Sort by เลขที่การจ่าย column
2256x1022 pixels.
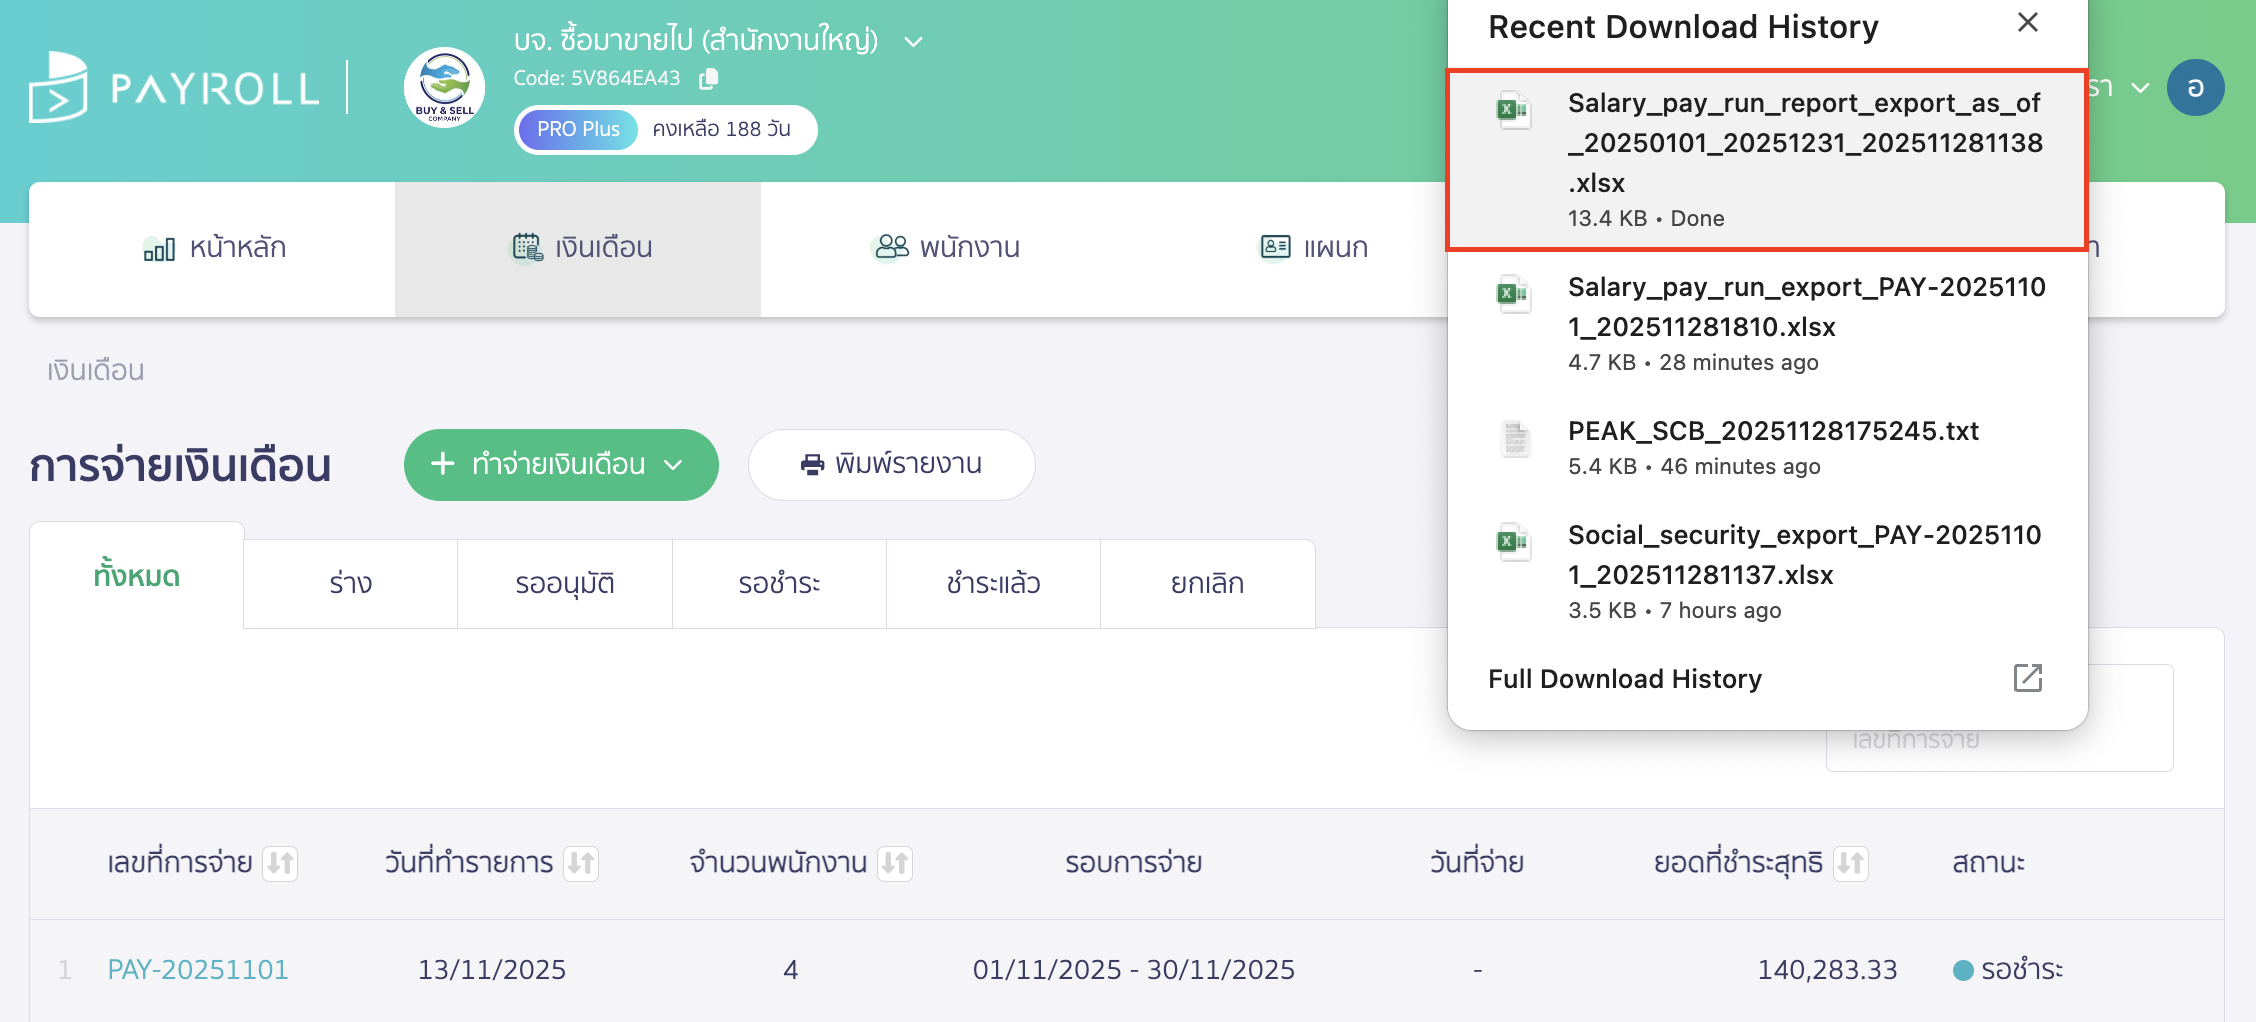pos(280,863)
